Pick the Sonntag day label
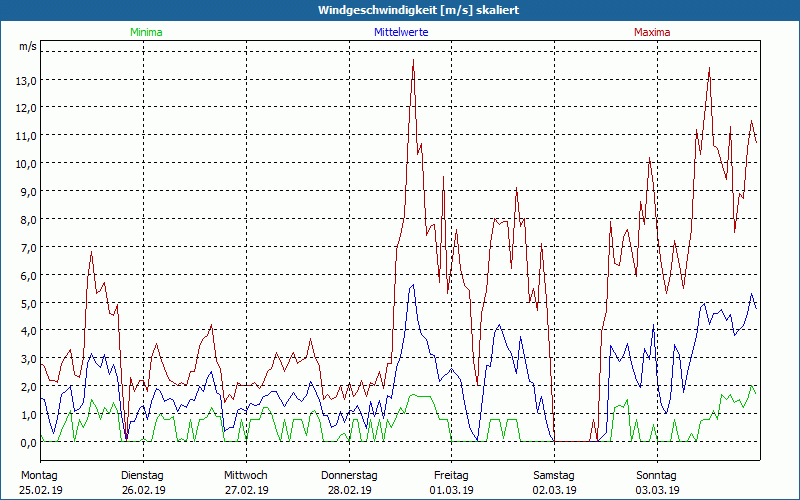 657,475
